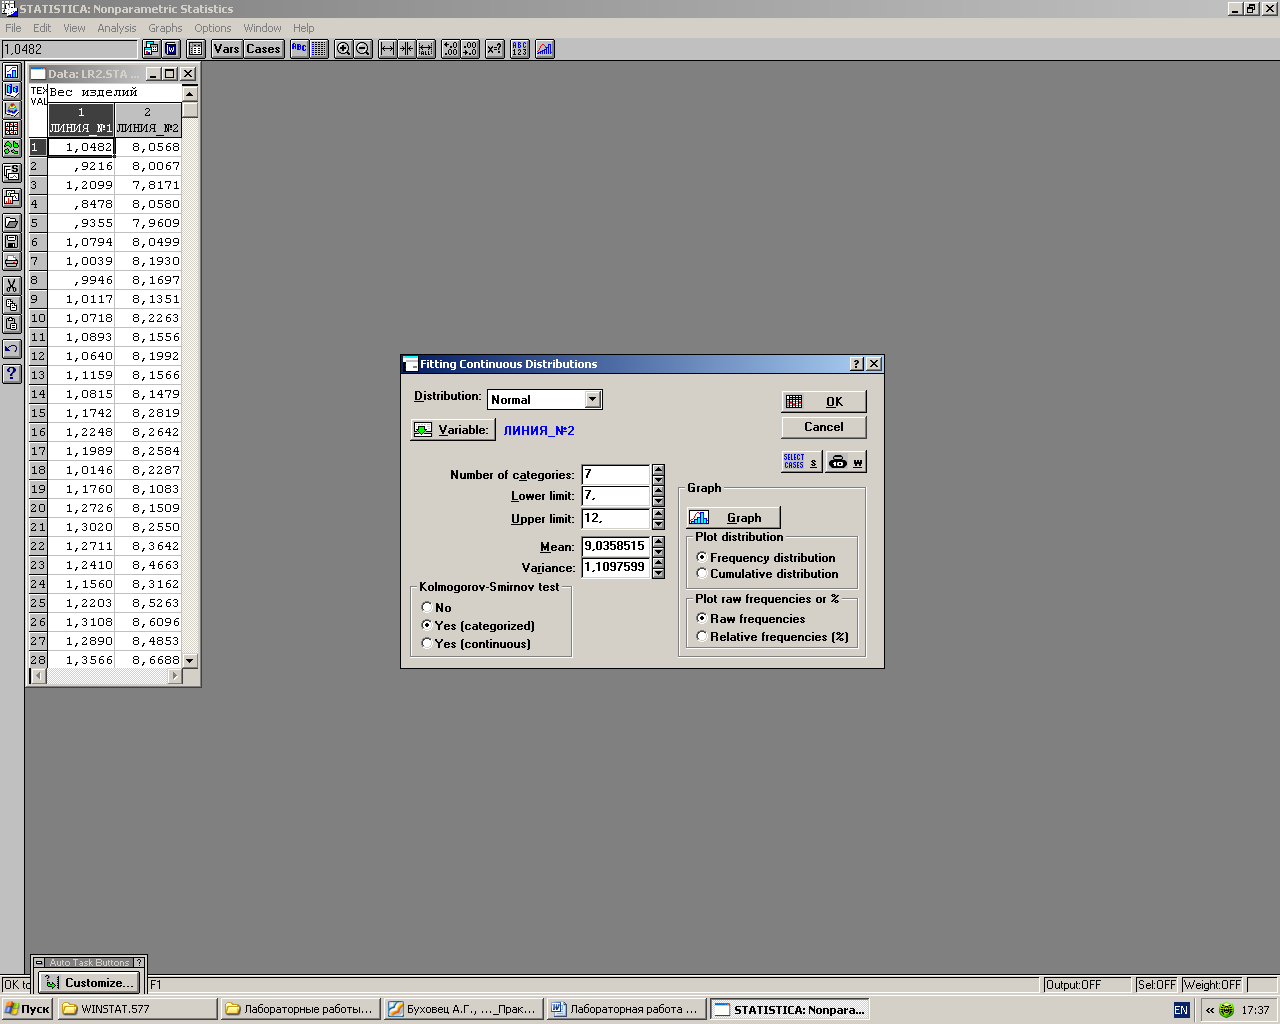Click the increase column width icon
1280x1024 pixels.
tap(387, 49)
